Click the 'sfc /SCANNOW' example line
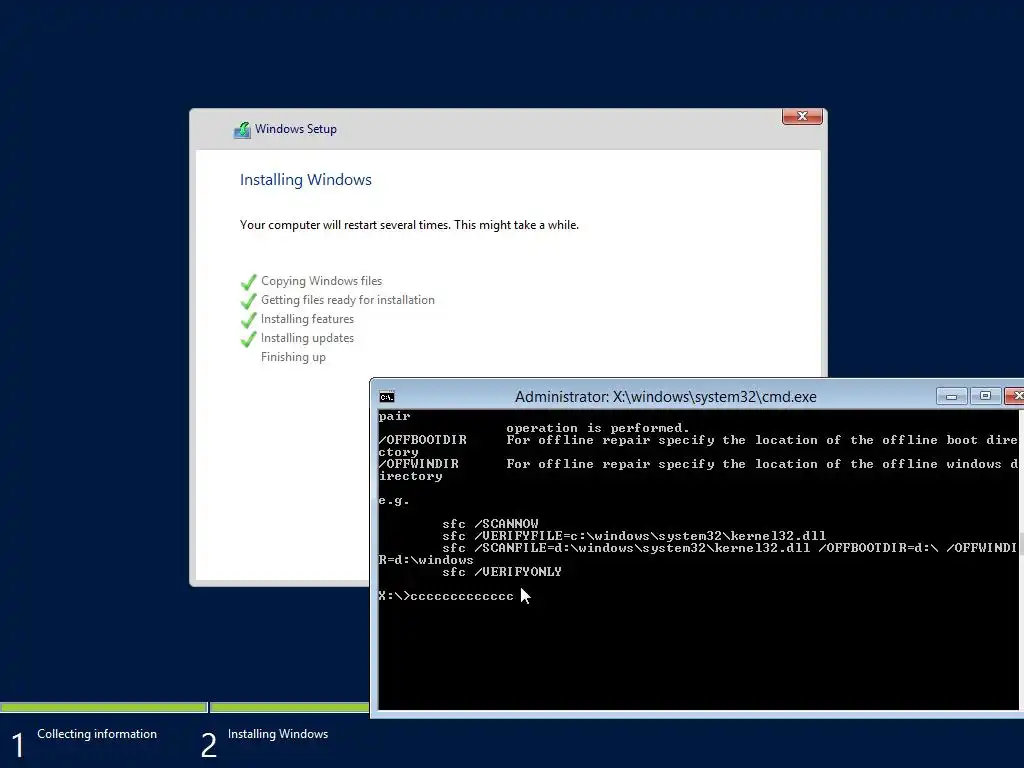This screenshot has width=1024, height=768. pyautogui.click(x=490, y=524)
